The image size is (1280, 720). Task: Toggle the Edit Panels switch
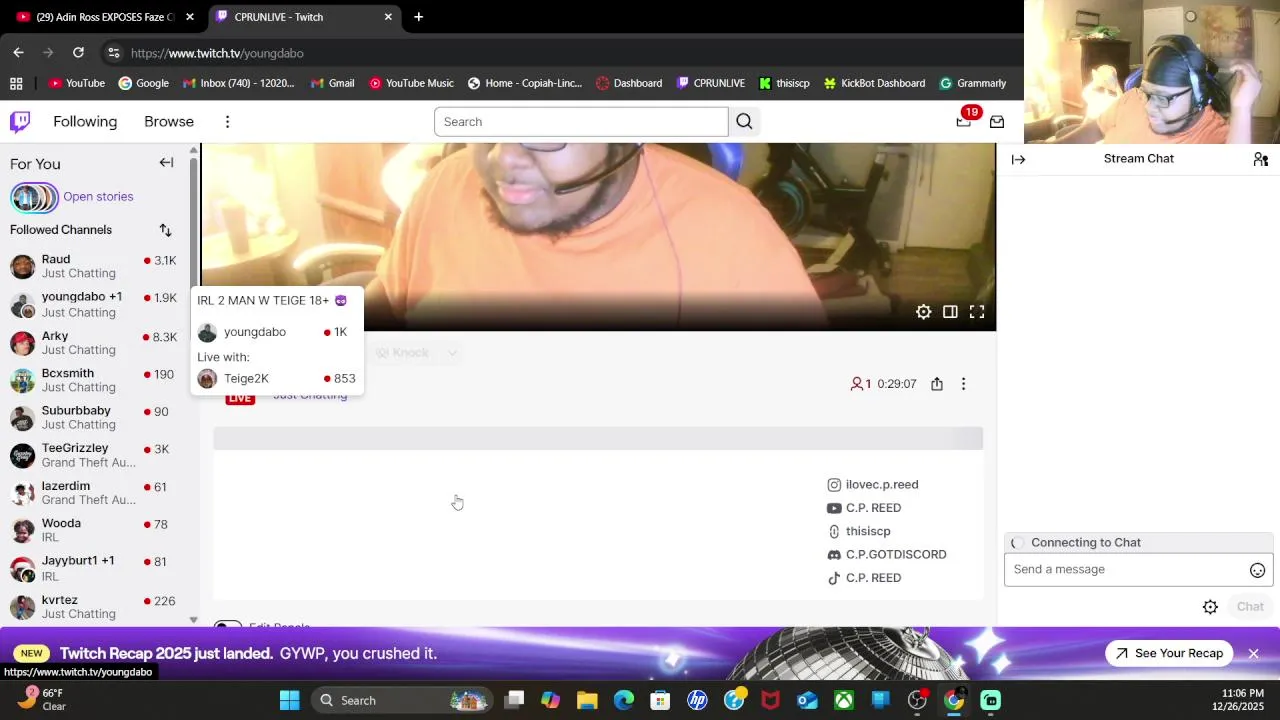[228, 625]
